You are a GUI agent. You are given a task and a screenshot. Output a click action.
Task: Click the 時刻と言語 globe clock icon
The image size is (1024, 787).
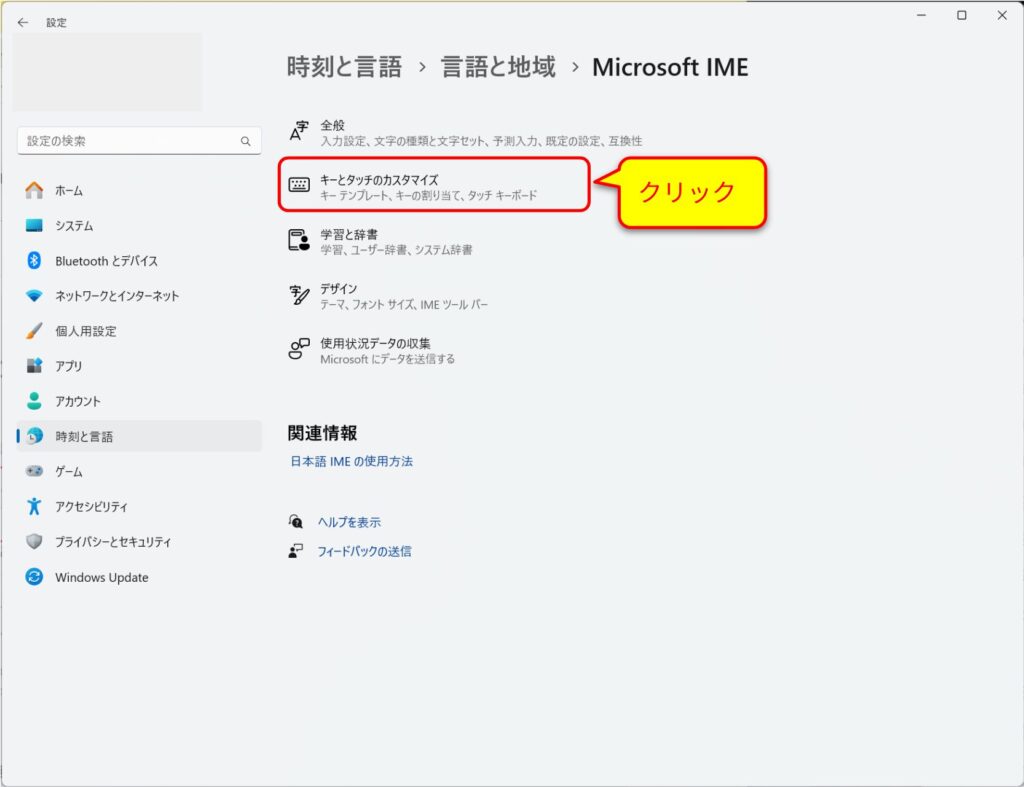[34, 436]
